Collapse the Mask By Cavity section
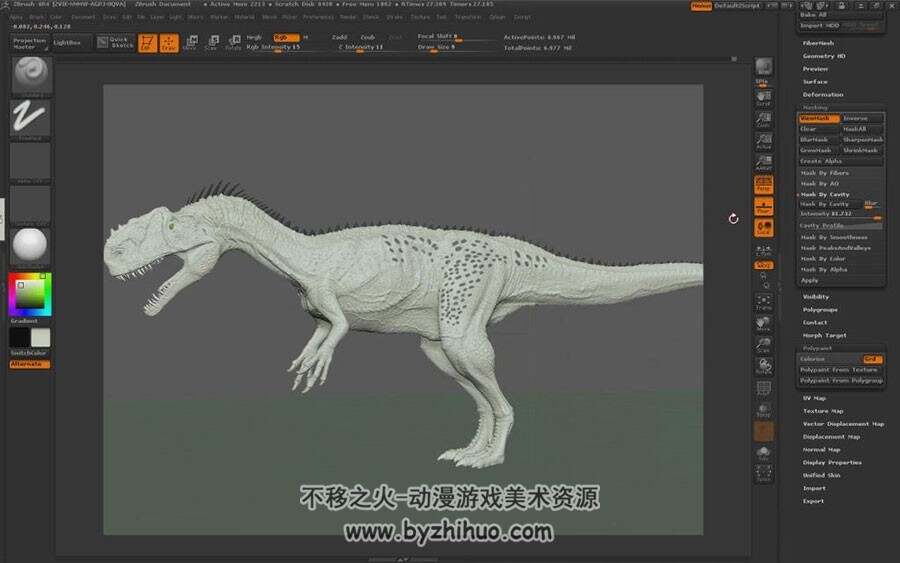Screen dimensions: 900x563 (825, 195)
